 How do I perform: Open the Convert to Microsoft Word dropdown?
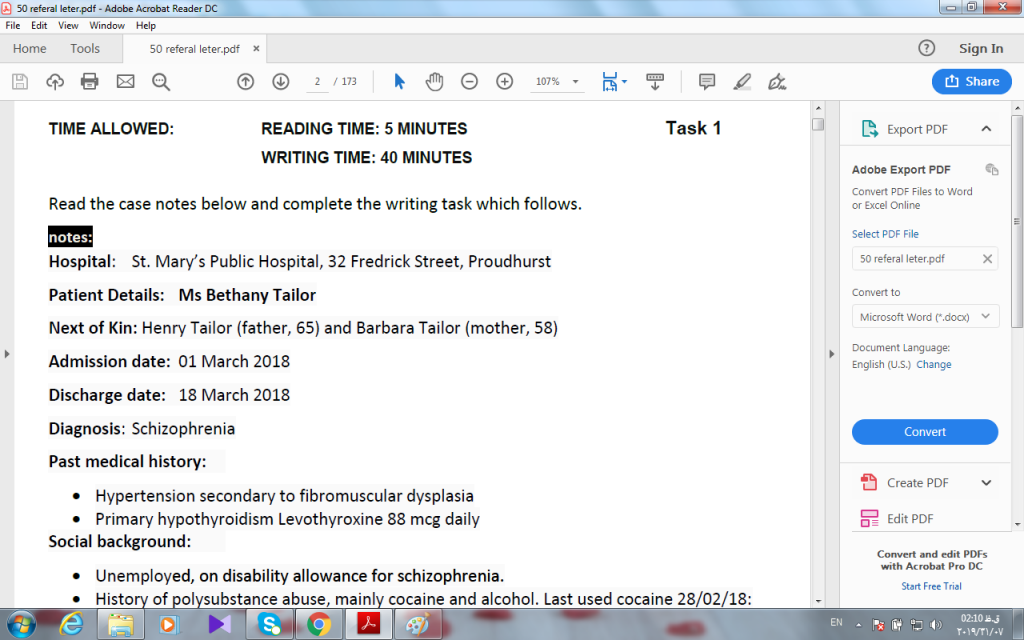point(925,317)
